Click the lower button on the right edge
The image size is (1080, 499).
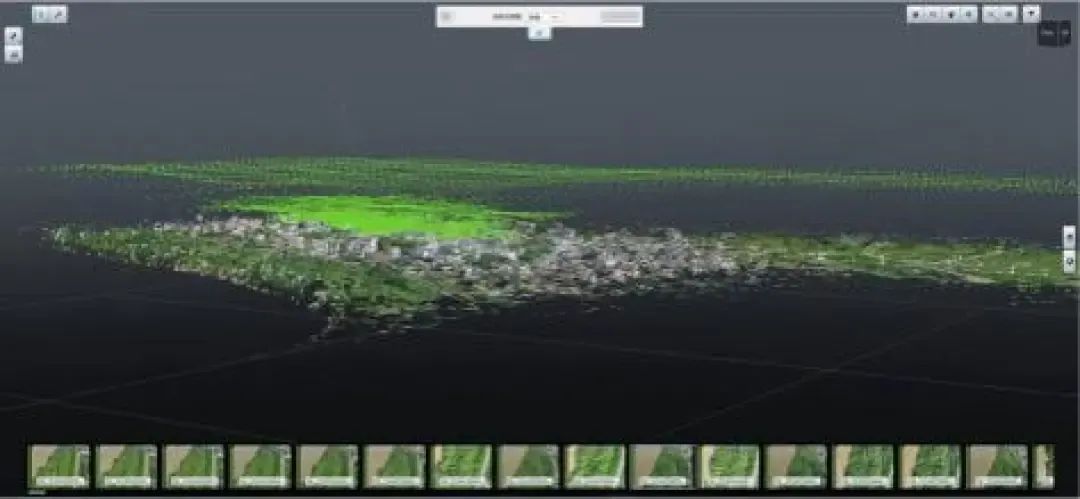1069,262
